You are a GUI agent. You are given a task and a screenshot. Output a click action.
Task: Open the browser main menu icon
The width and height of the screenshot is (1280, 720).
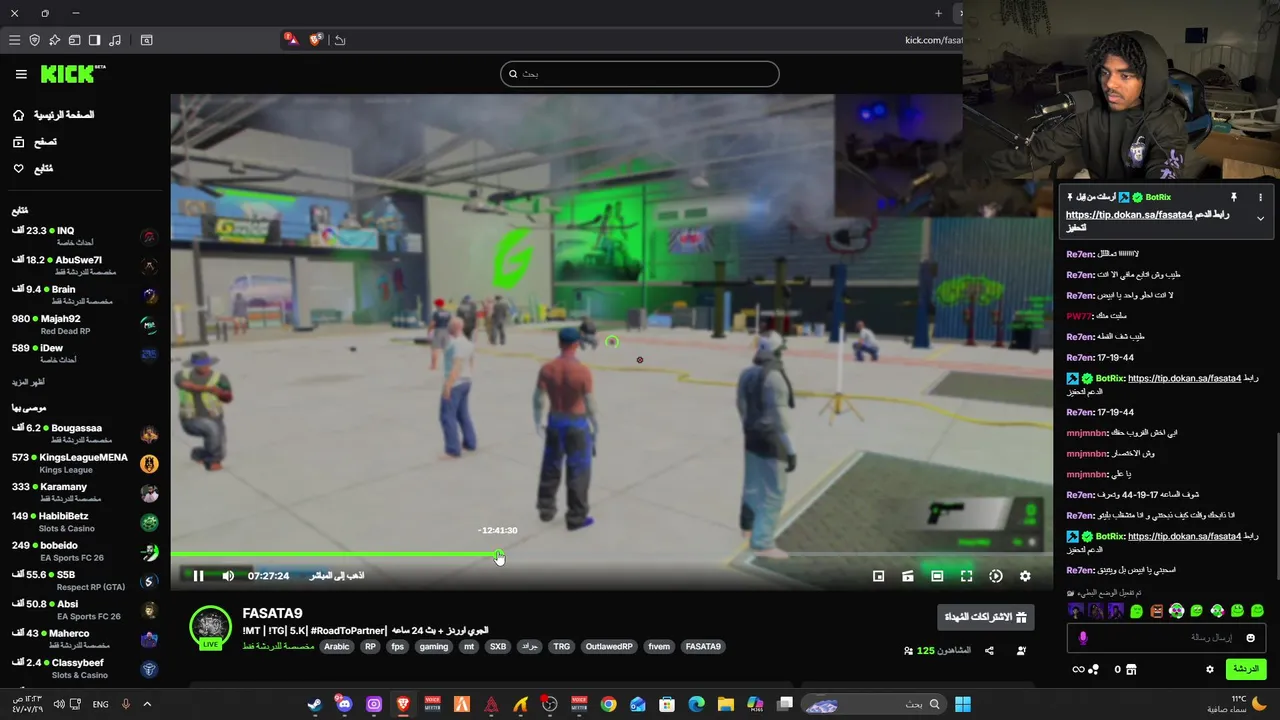click(14, 40)
